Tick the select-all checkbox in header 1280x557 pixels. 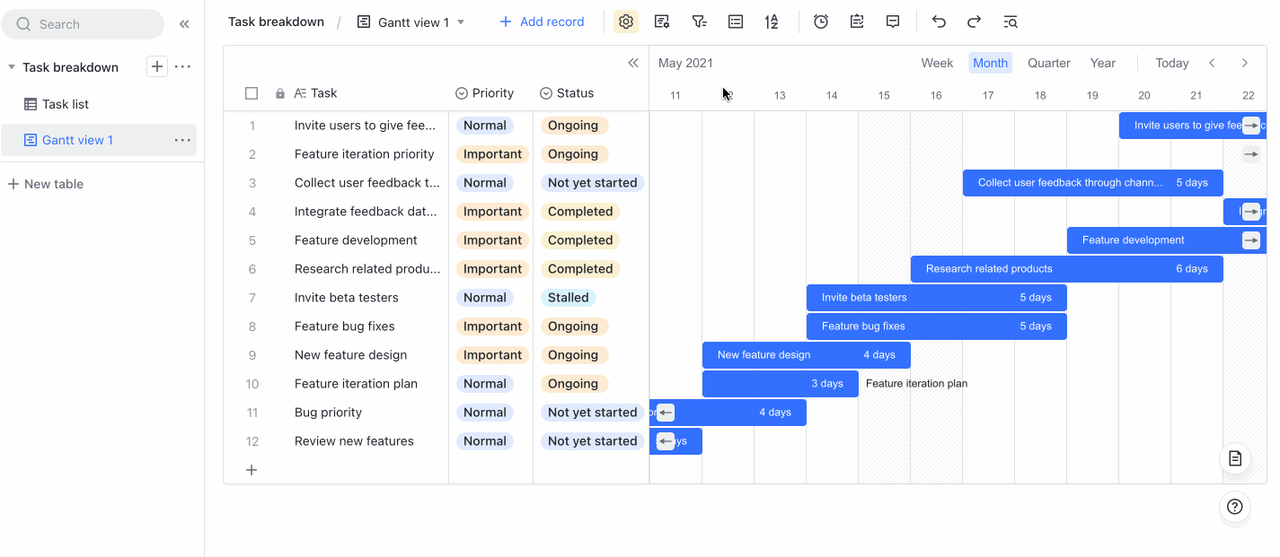tap(252, 93)
